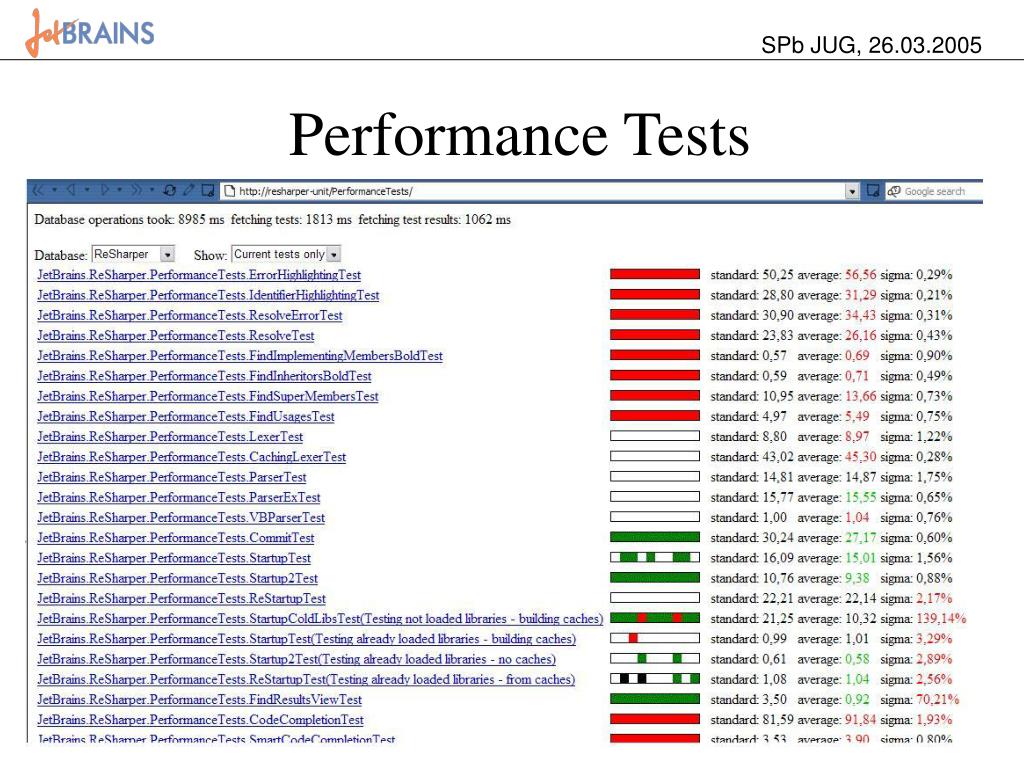Open the rewind button dropdown arrow
The width and height of the screenshot is (1024, 768).
[x=55, y=191]
